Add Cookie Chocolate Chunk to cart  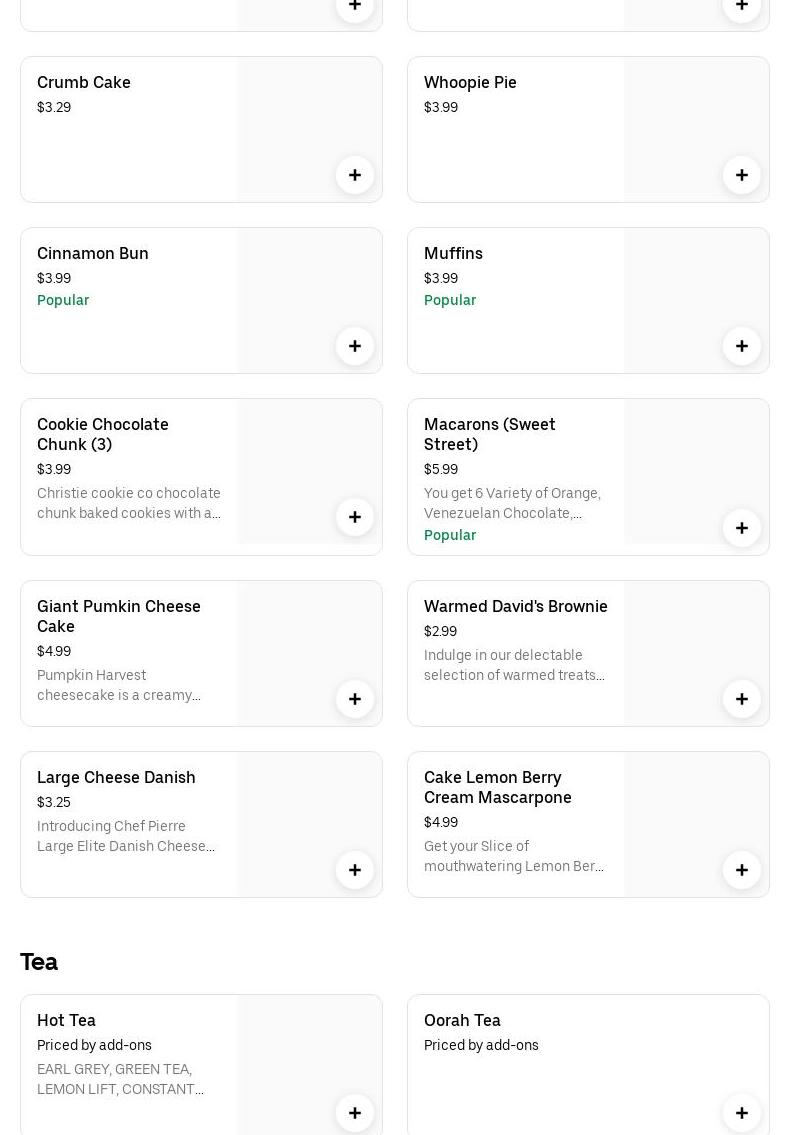tap(355, 517)
